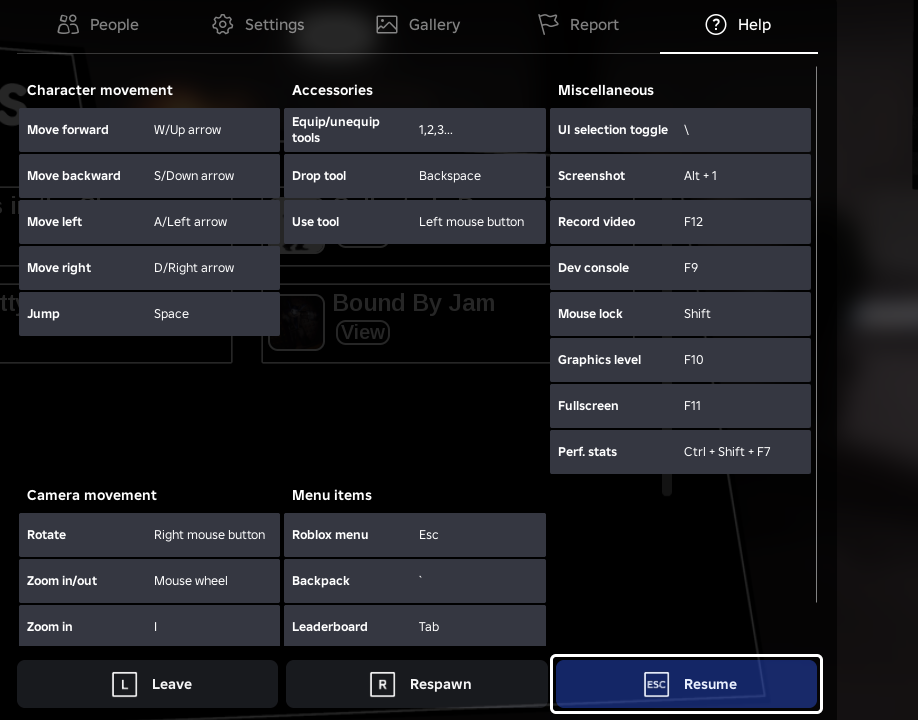Click the 'F10' key binding
This screenshot has height=720, width=918.
[x=693, y=359]
